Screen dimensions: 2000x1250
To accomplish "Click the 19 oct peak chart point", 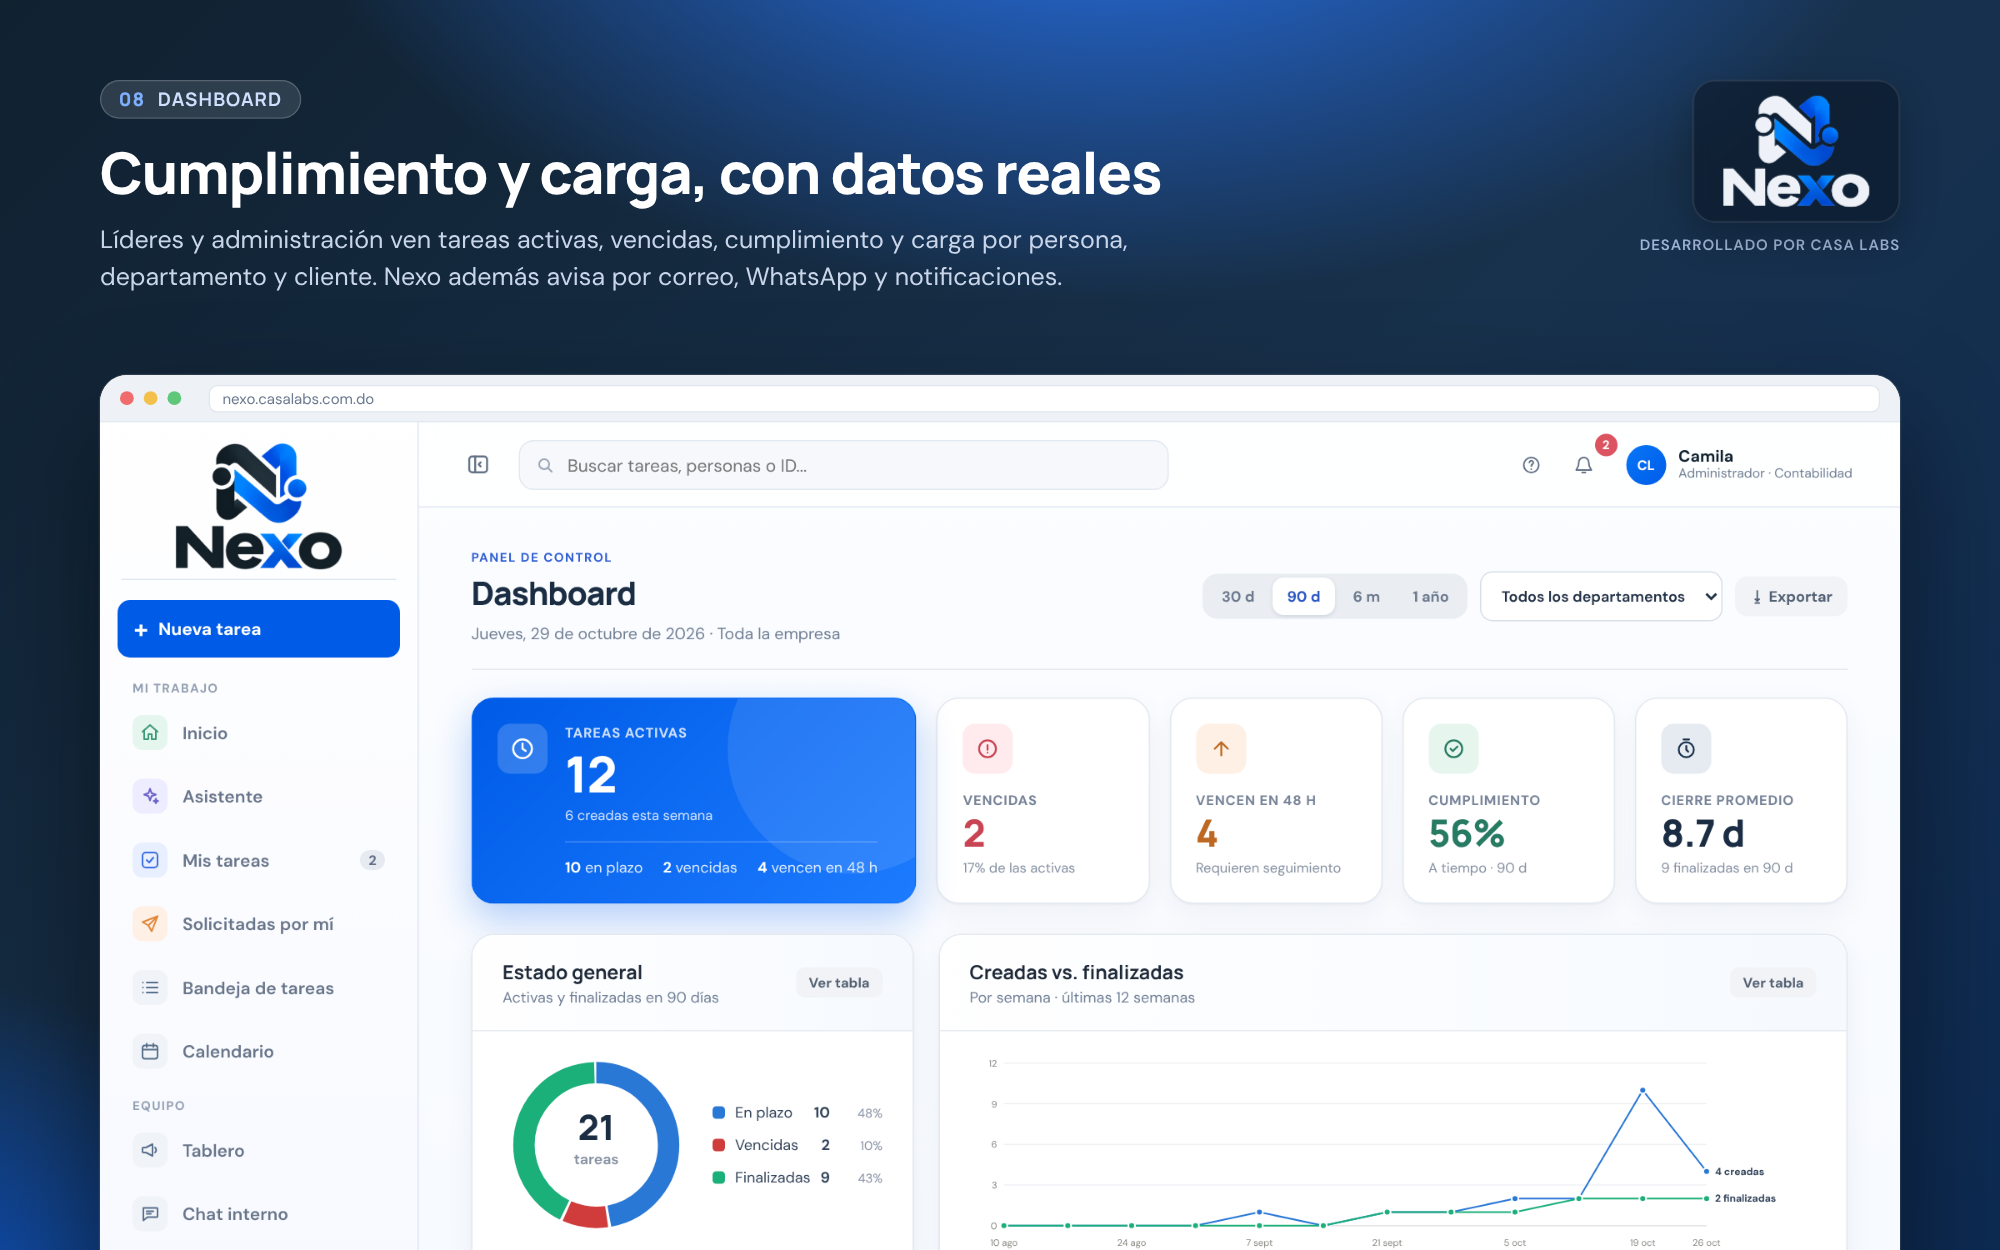I will click(x=1642, y=1090).
